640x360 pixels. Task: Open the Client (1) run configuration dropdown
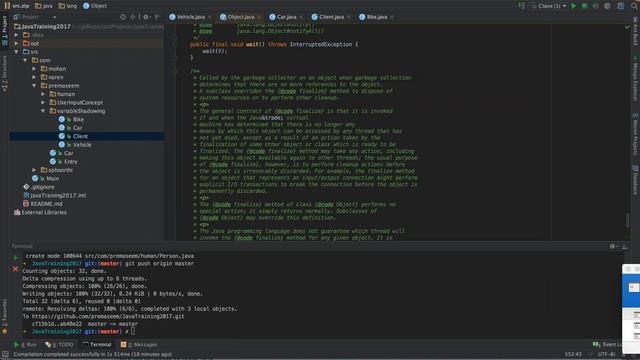pos(549,6)
